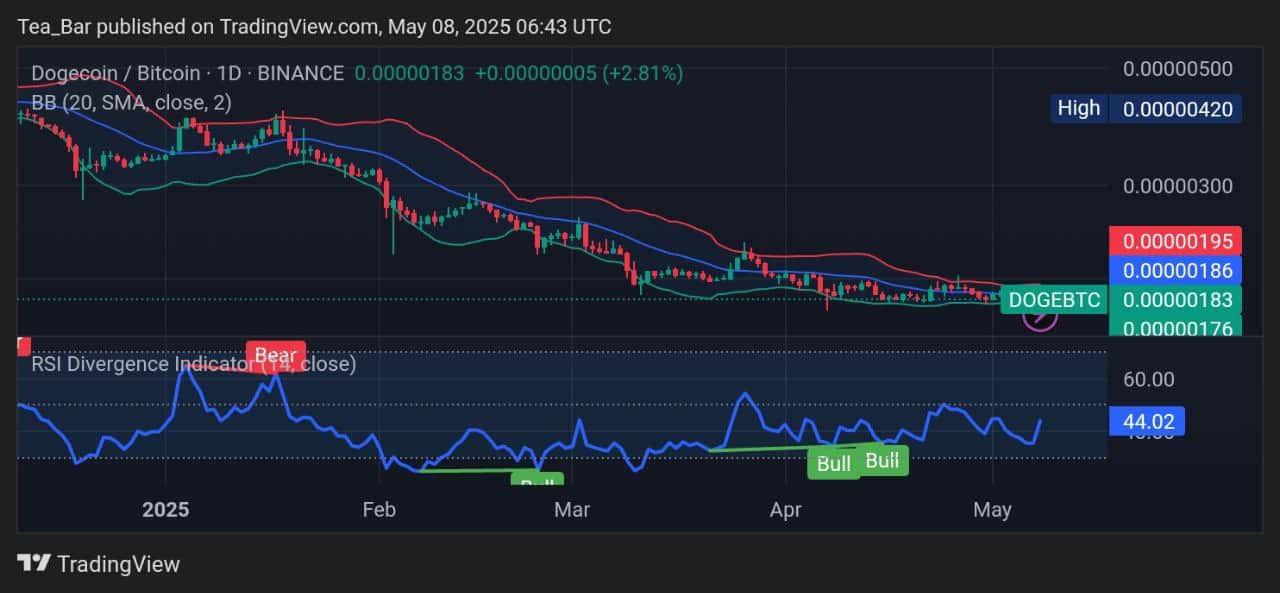Click the RSI Divergence Indicator legend

(193, 364)
